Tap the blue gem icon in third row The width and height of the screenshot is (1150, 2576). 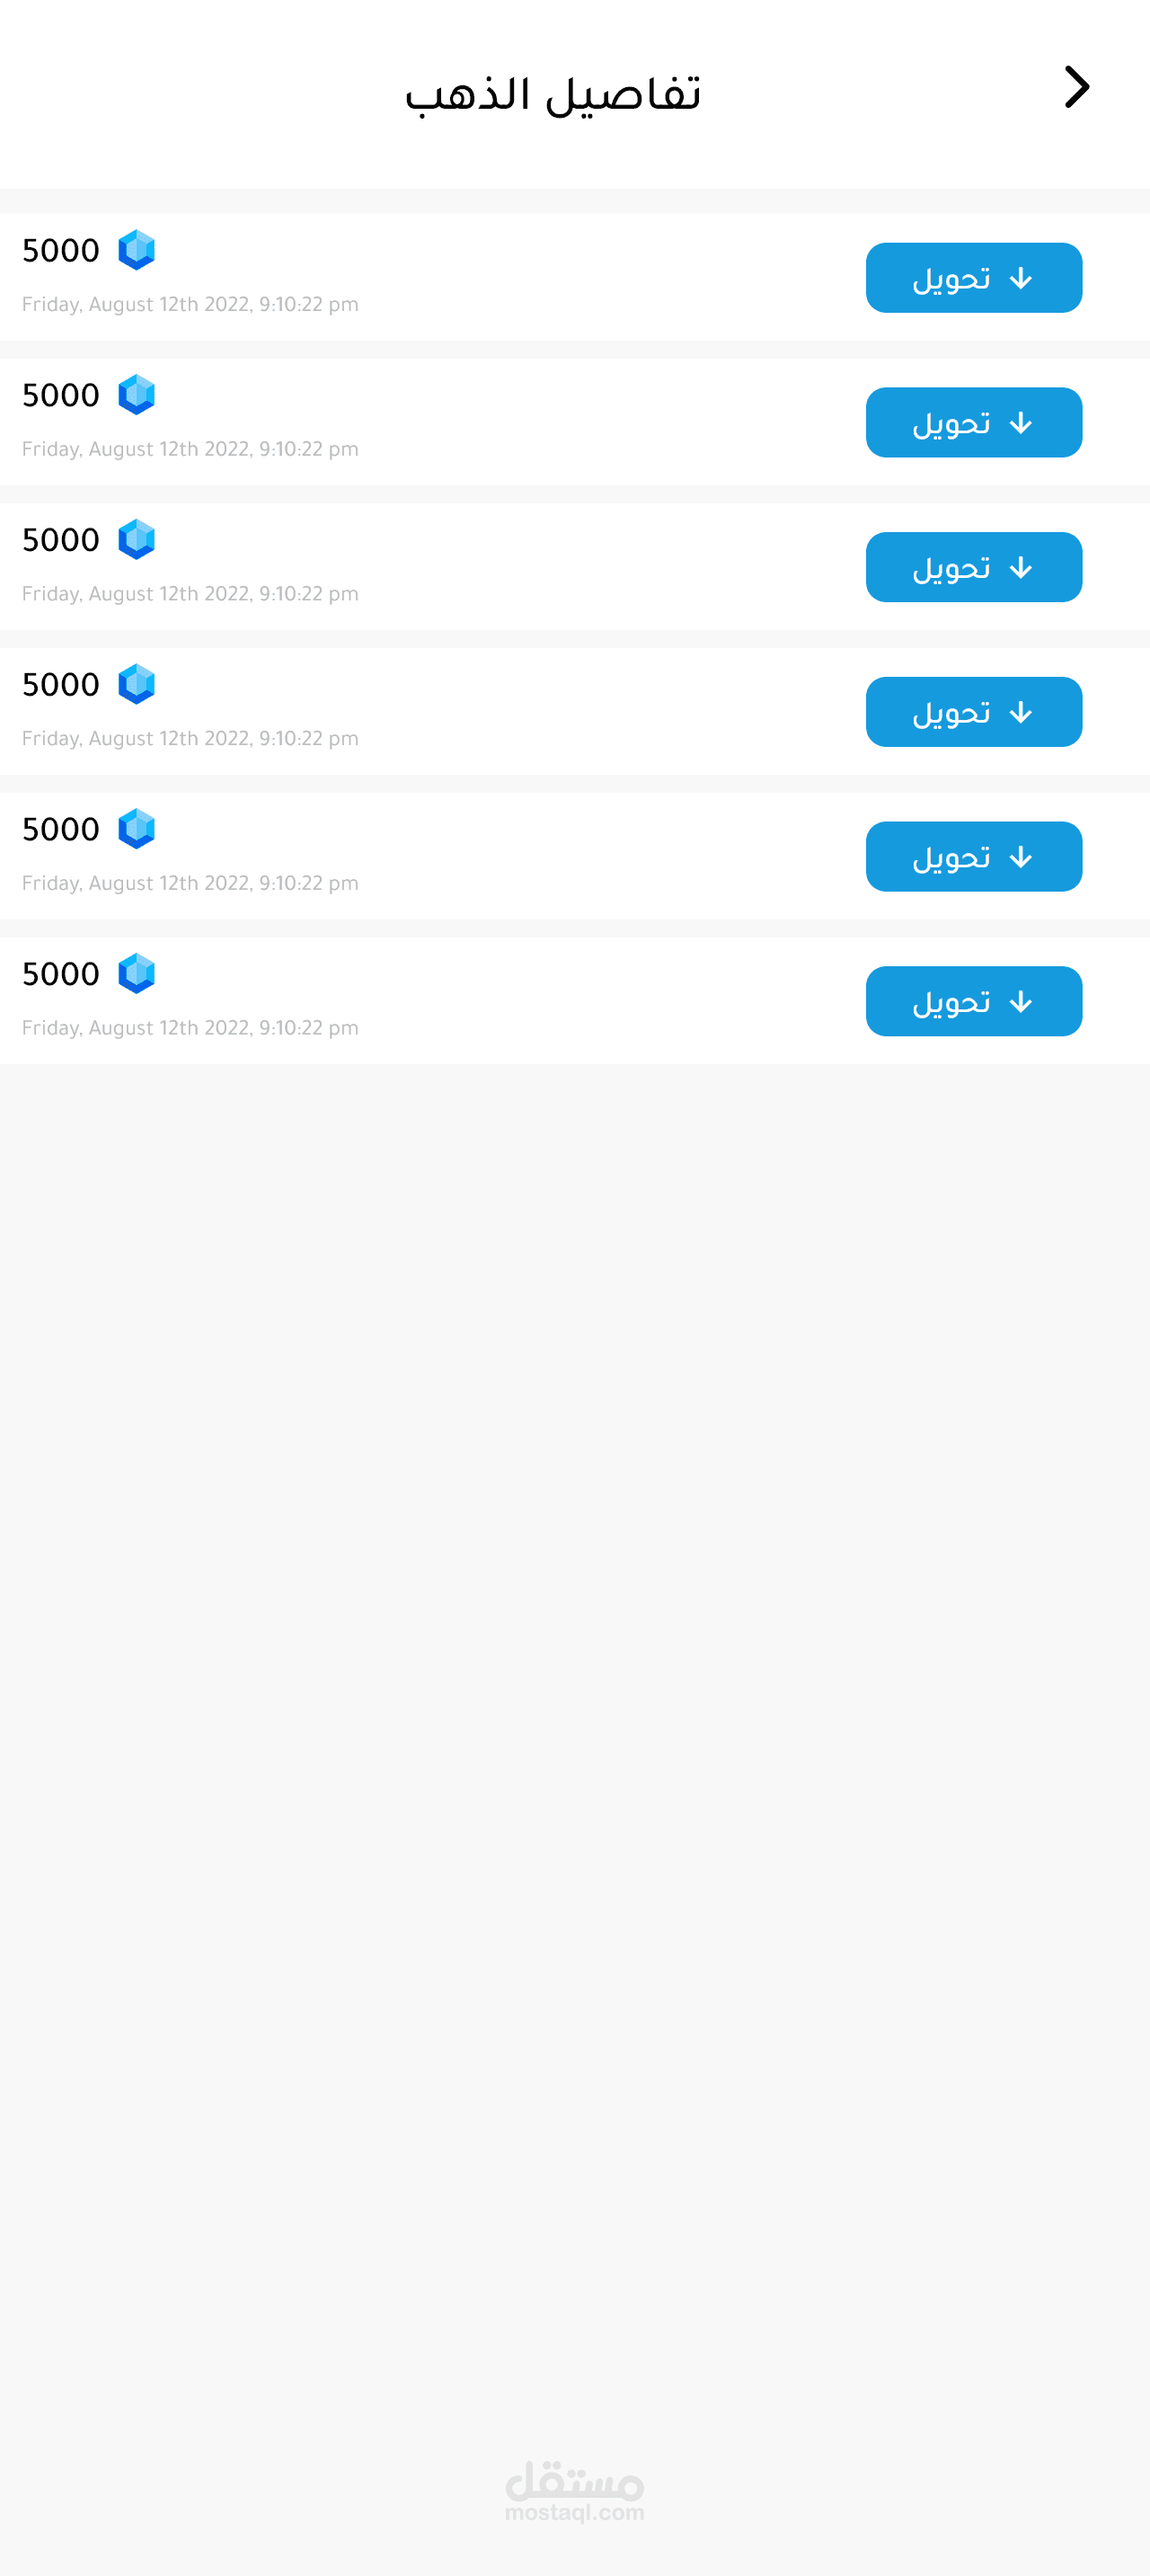point(137,540)
